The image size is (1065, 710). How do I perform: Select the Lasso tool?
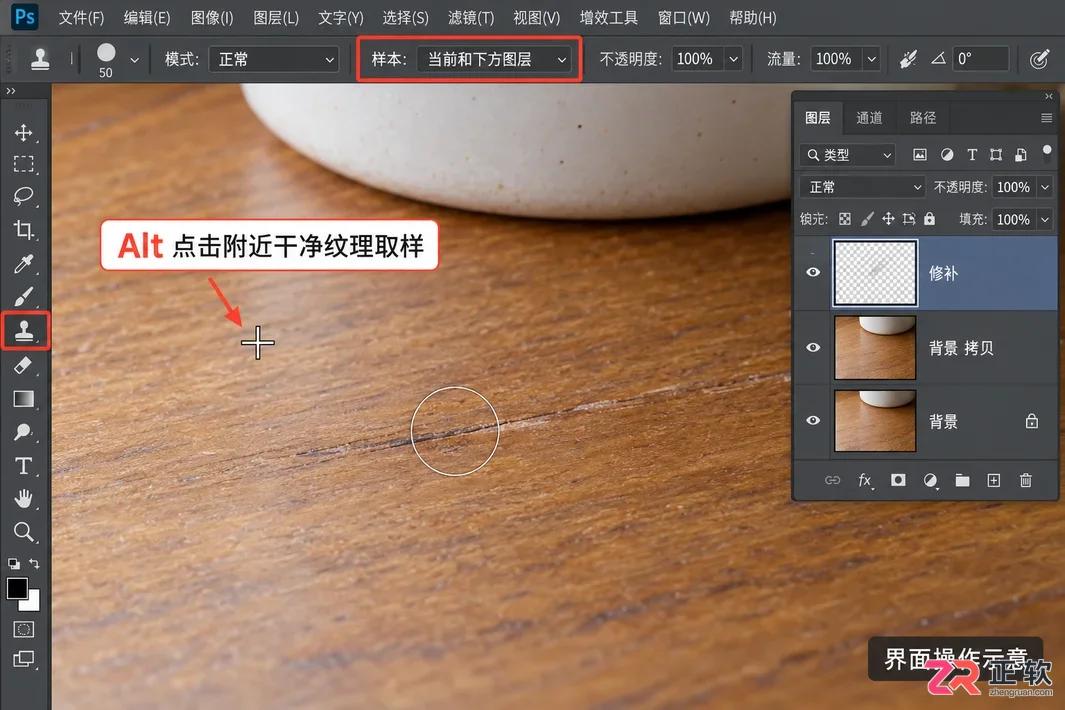click(24, 196)
